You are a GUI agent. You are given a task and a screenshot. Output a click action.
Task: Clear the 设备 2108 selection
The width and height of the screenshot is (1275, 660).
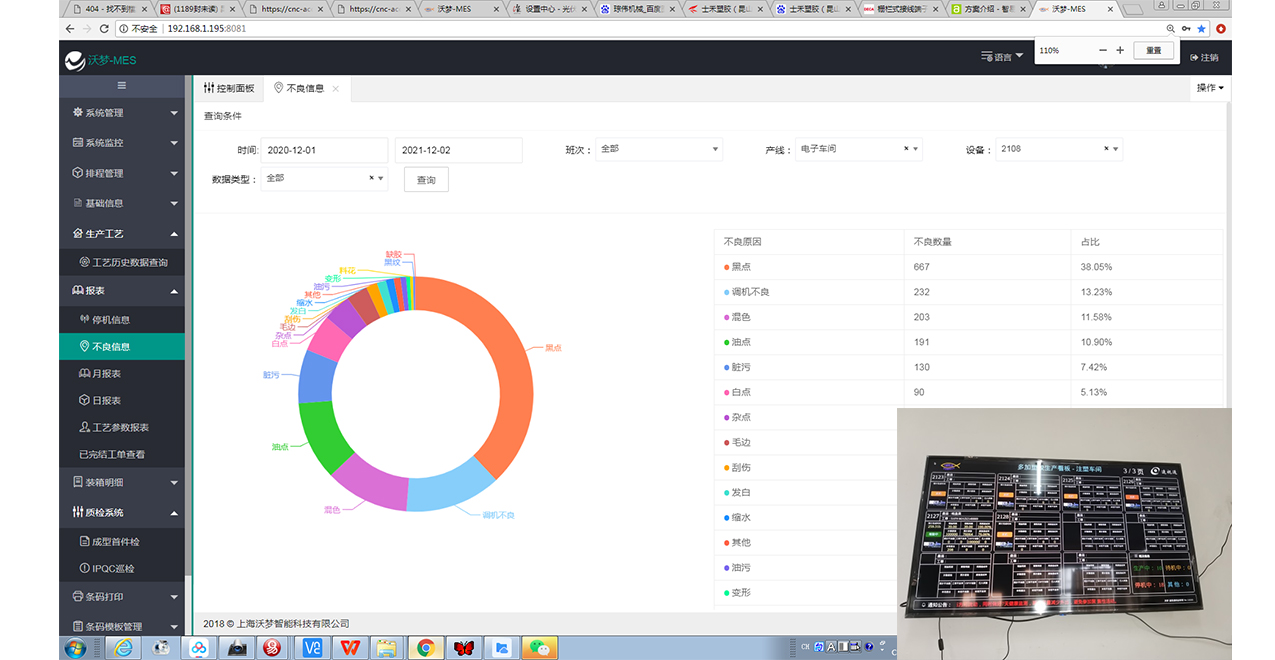coord(1106,149)
